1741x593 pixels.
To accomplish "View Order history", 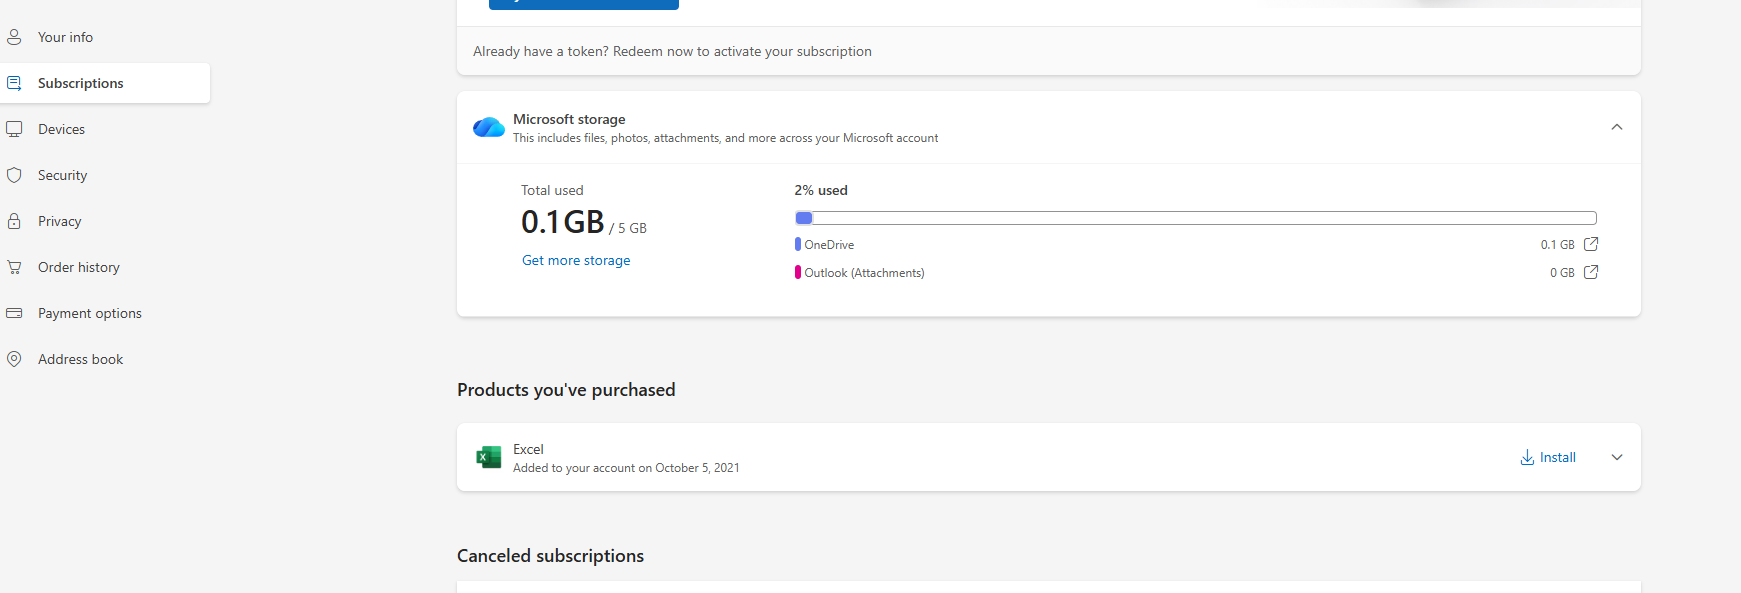I will 78,267.
